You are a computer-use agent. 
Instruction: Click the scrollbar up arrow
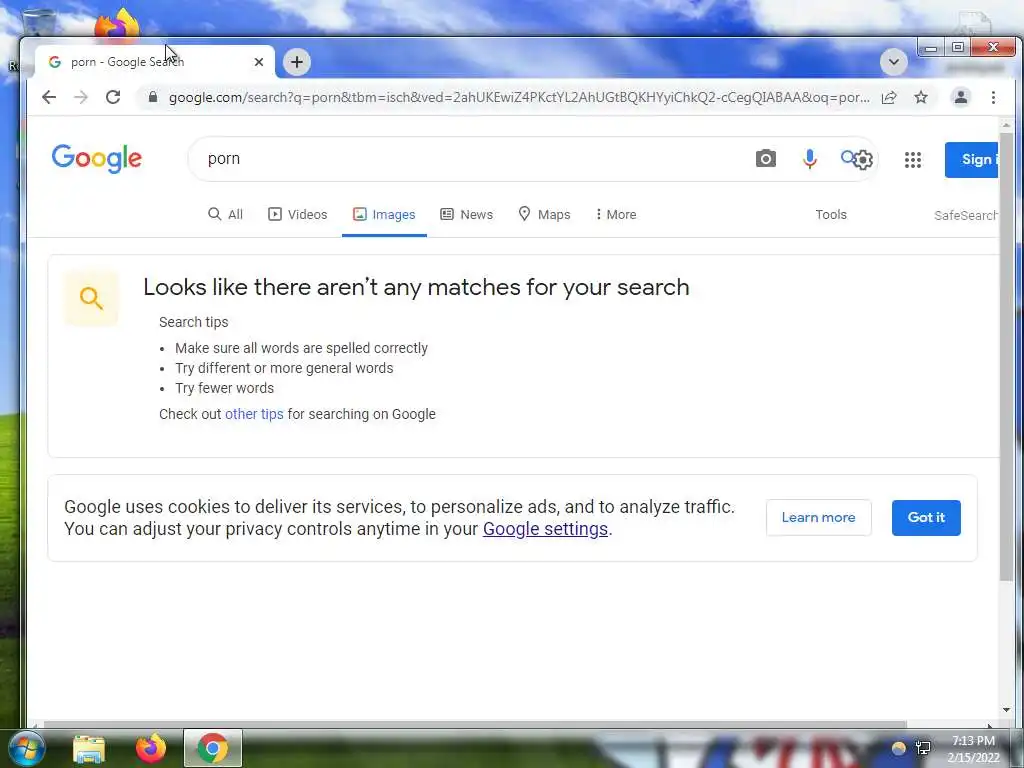(1006, 125)
